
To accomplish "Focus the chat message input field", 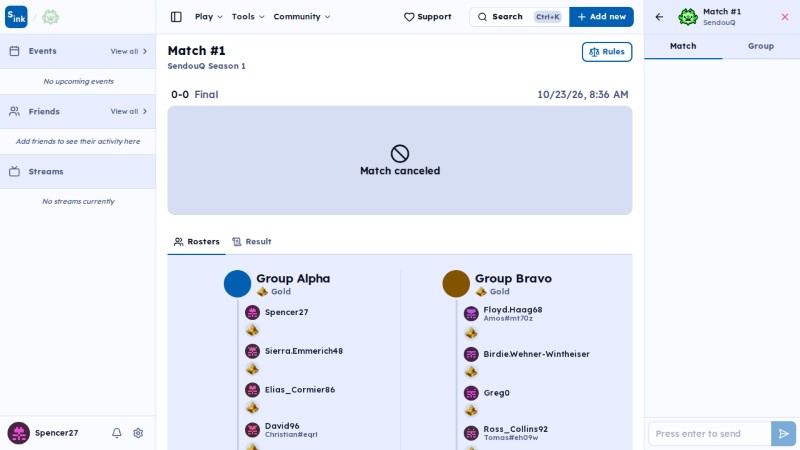I will click(710, 434).
